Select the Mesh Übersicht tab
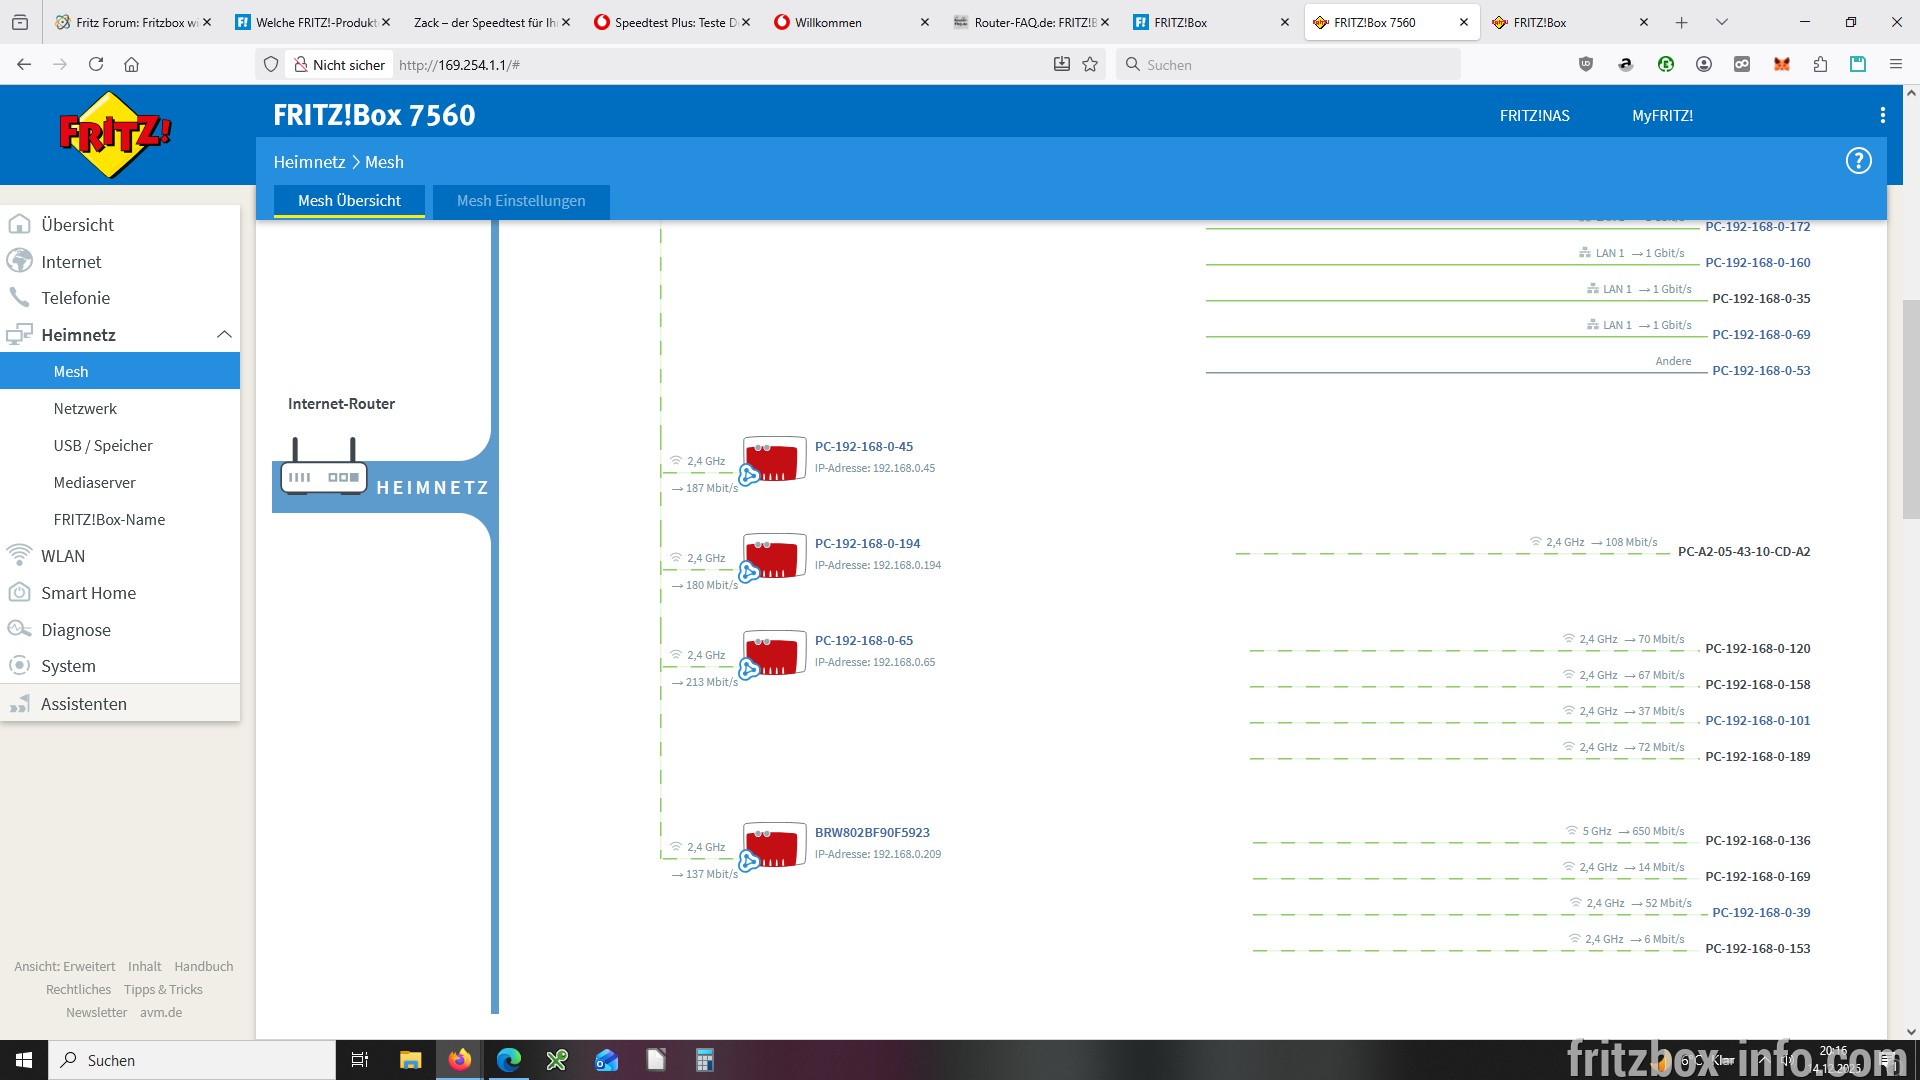 click(x=349, y=201)
